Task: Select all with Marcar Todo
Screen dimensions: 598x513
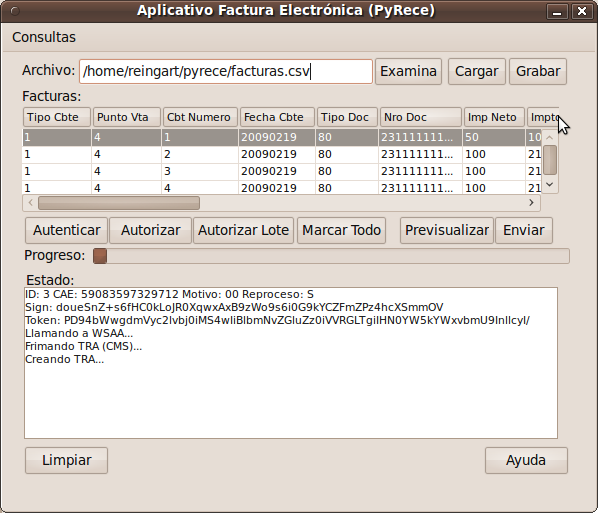Action: 341,230
